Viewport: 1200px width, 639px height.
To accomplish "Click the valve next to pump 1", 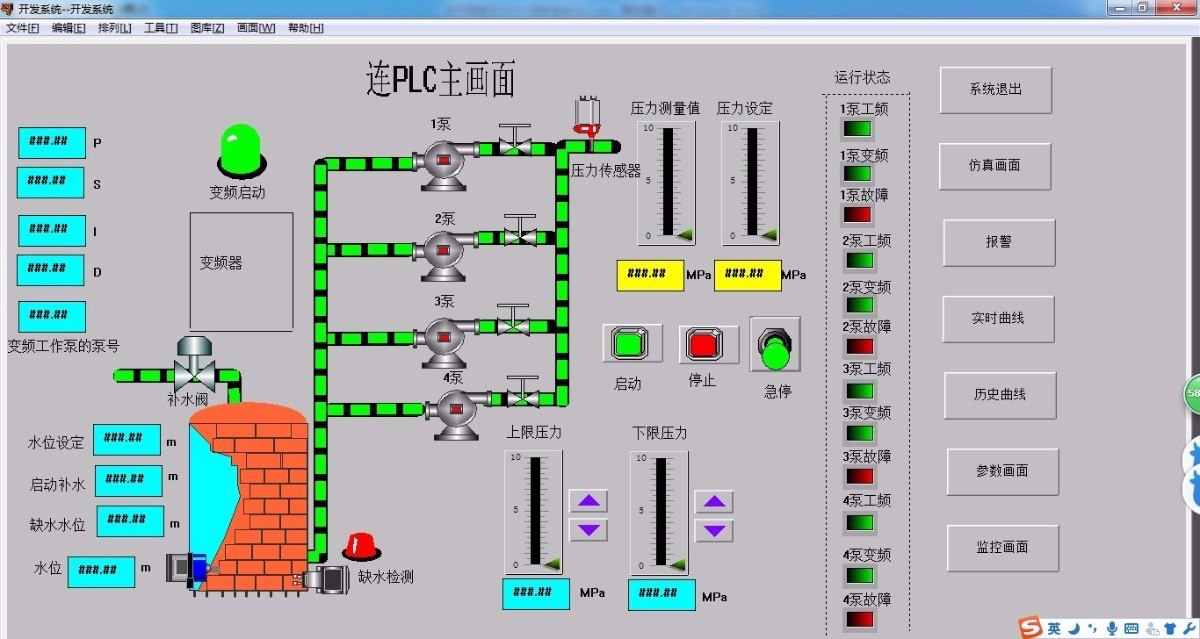I will pos(515,139).
